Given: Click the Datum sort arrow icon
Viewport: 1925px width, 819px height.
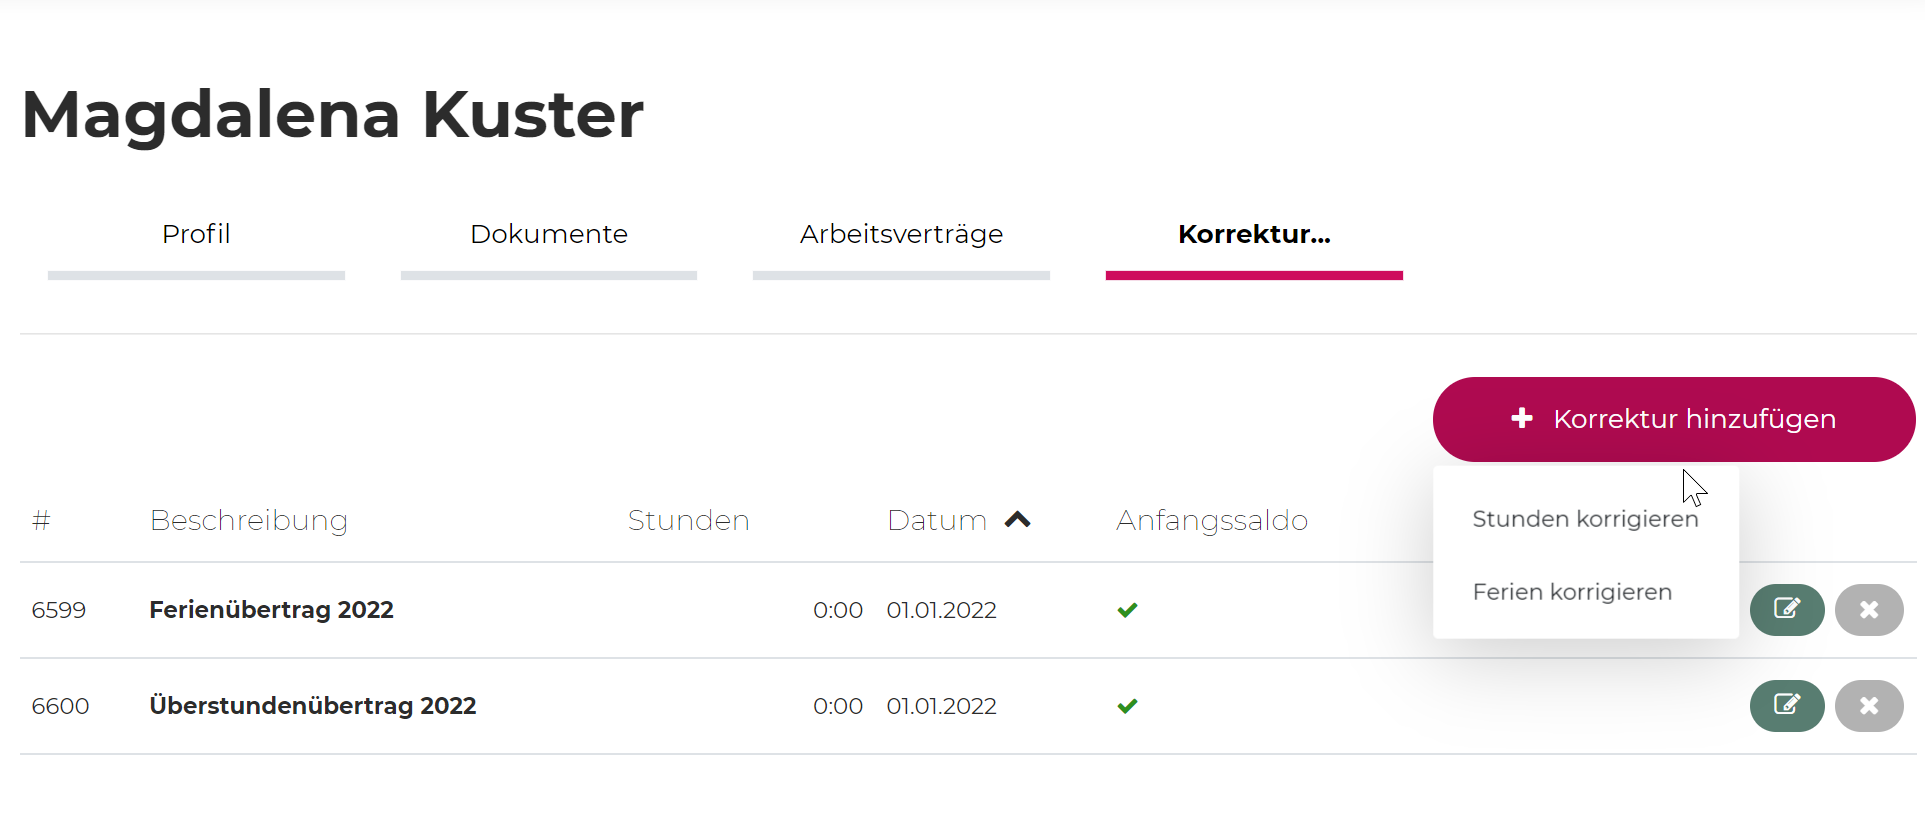Looking at the screenshot, I should coord(1017,519).
